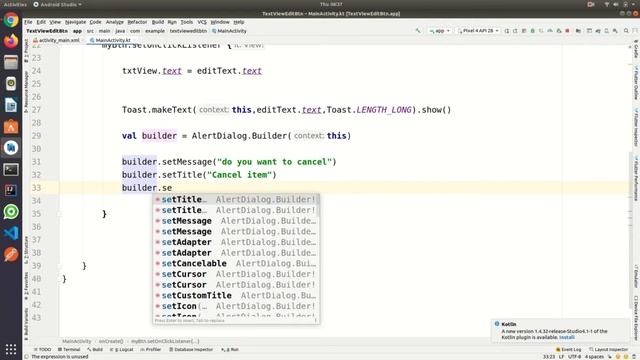Open the TODO tool window
Image resolution: width=640 pixels, height=360 pixels.
43,350
